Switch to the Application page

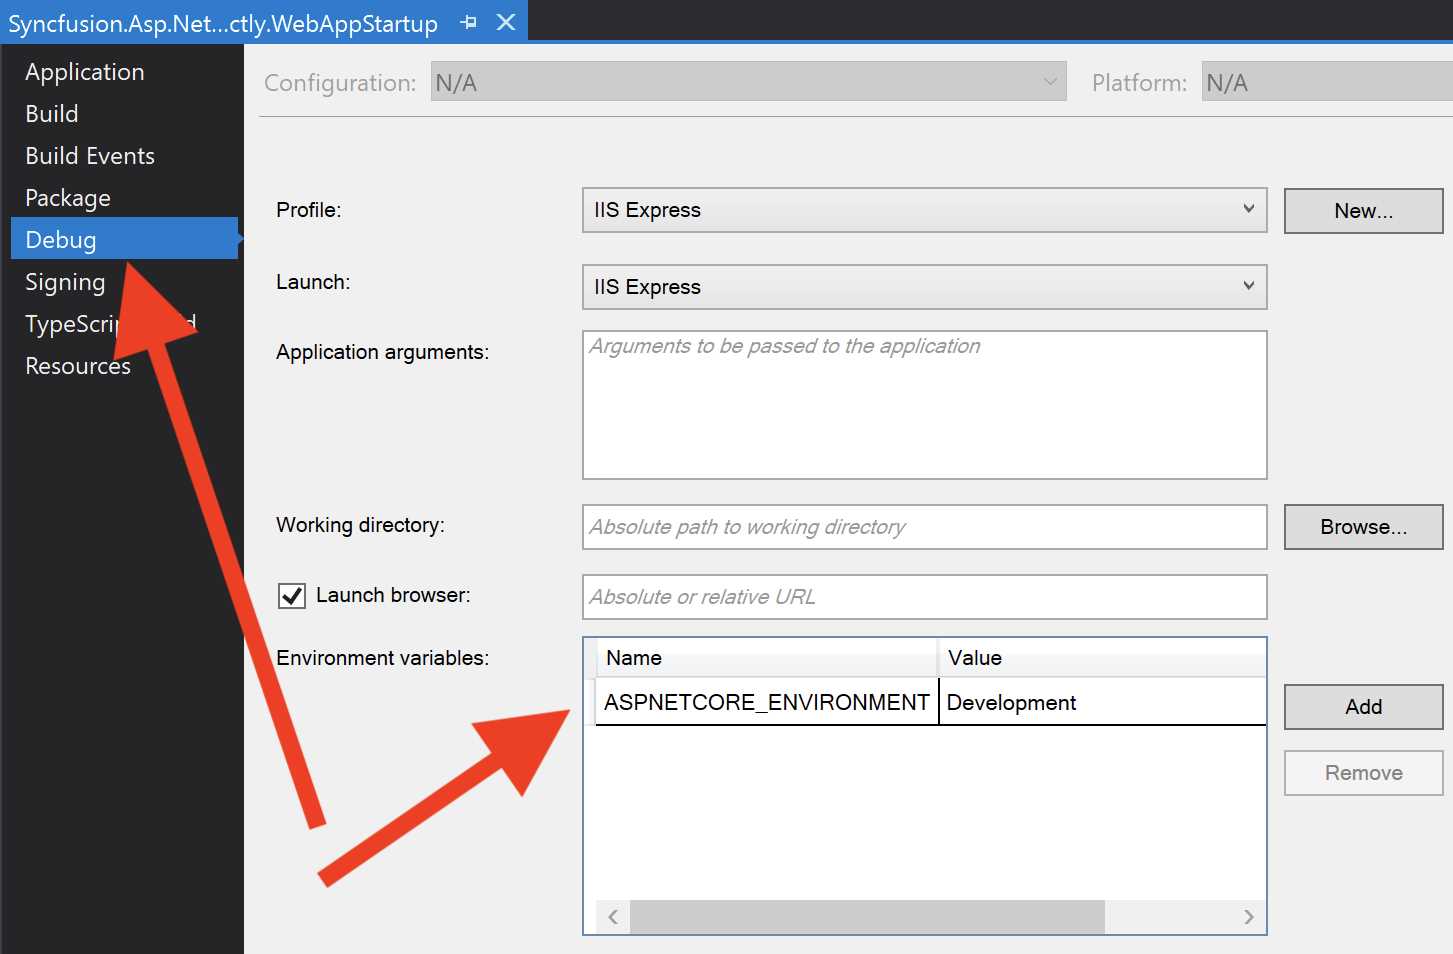pos(84,71)
